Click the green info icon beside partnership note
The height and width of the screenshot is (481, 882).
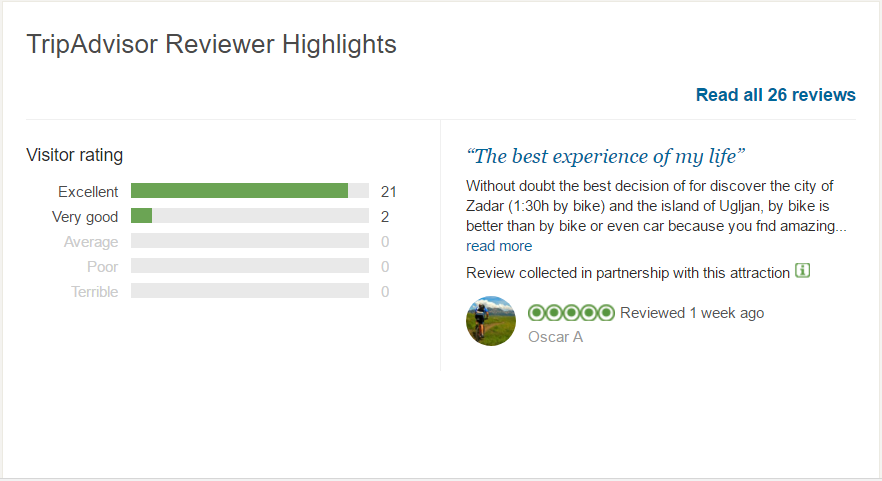803,271
